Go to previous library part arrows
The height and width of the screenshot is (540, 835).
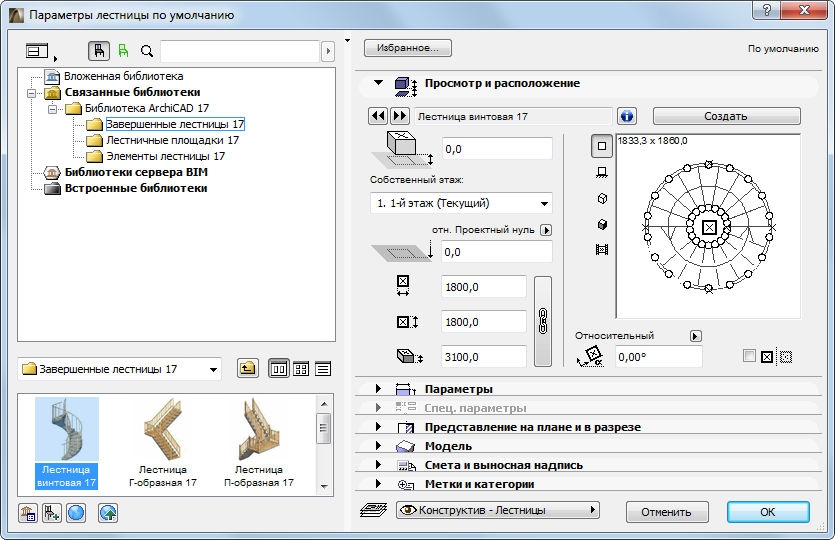(378, 116)
